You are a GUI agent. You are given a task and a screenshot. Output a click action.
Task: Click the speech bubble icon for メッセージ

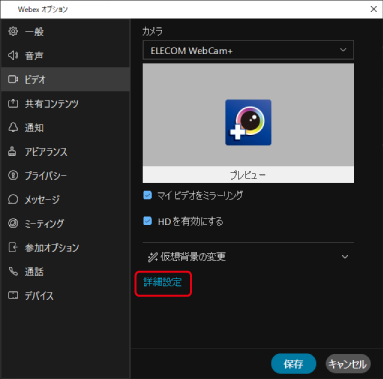click(13, 199)
